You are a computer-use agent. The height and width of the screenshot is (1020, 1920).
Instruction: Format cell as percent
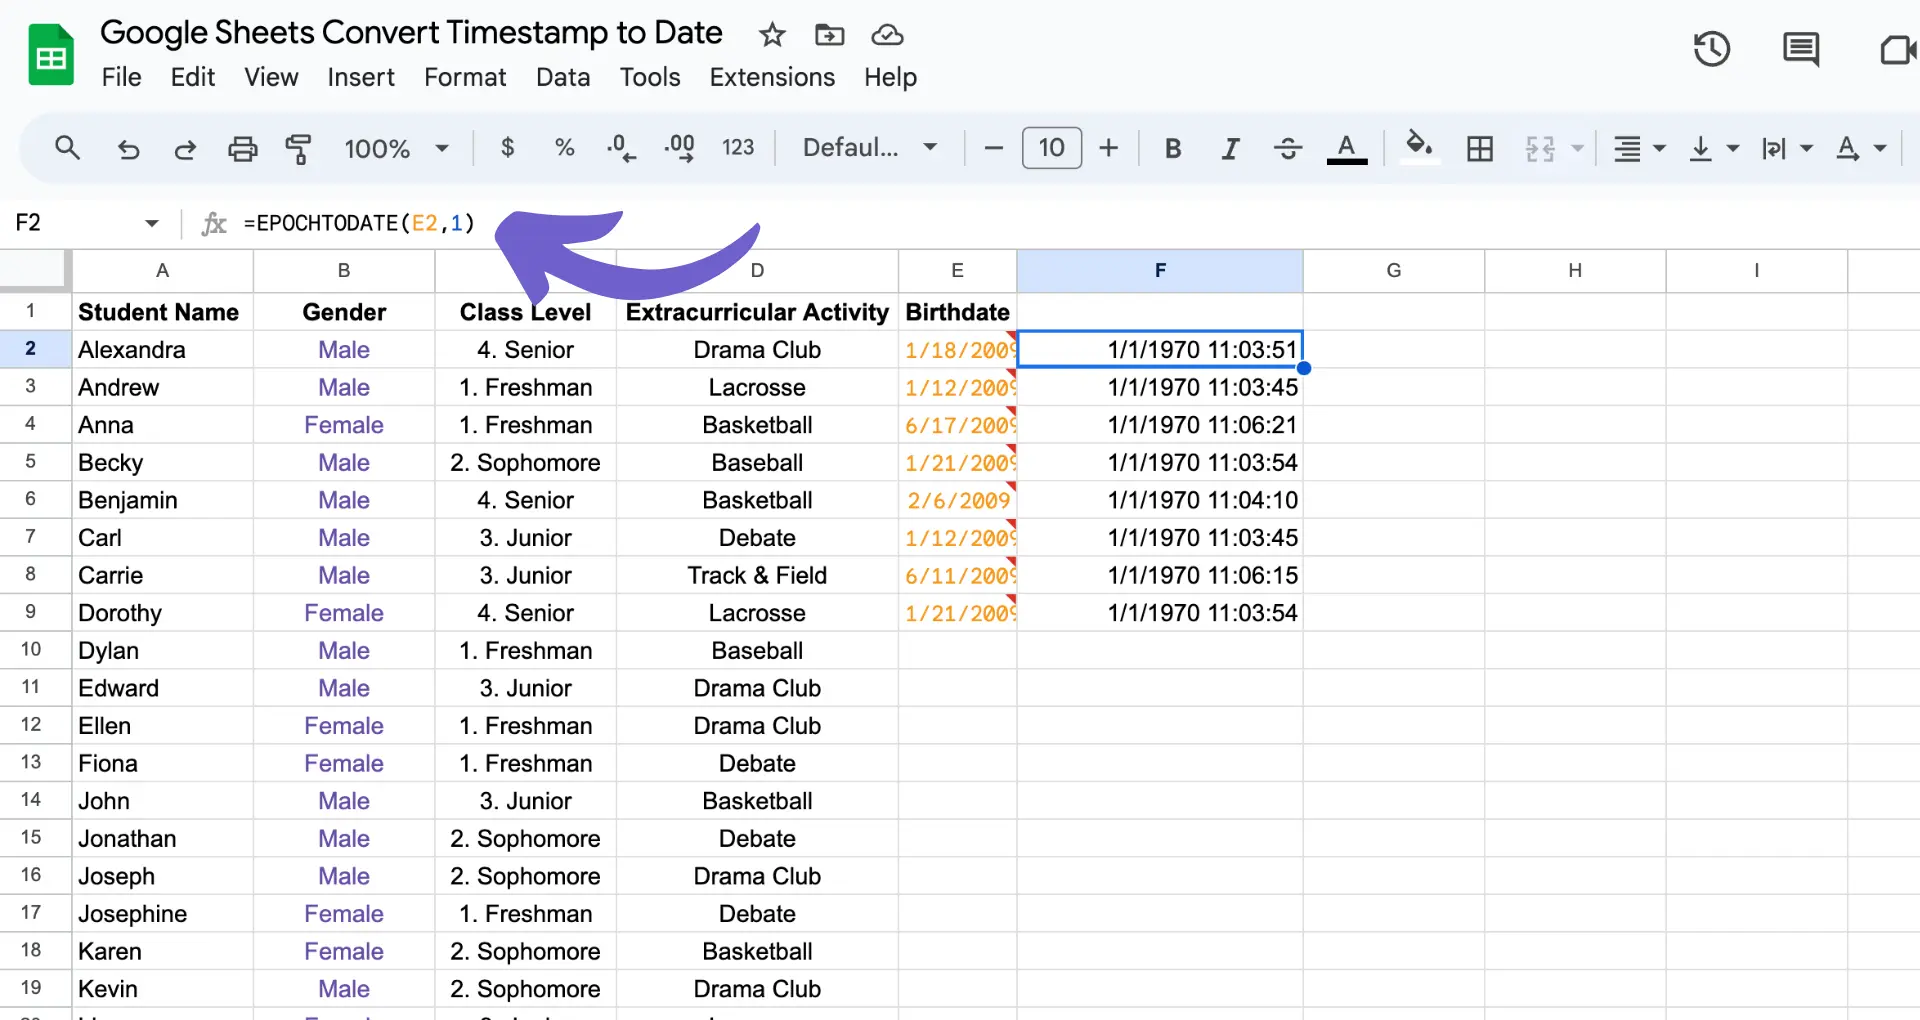coord(564,148)
